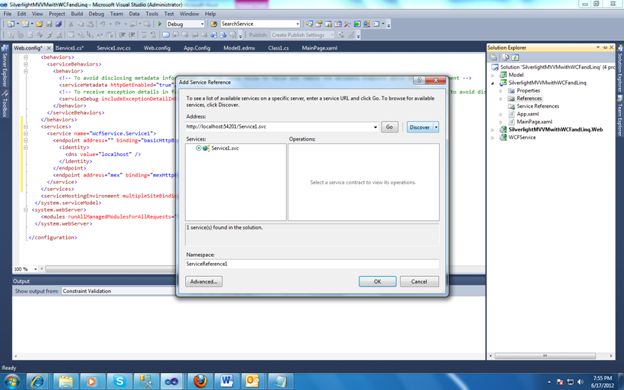Collapse the behaviors XML outline node
Screen dimensions: 624x390
25,57
